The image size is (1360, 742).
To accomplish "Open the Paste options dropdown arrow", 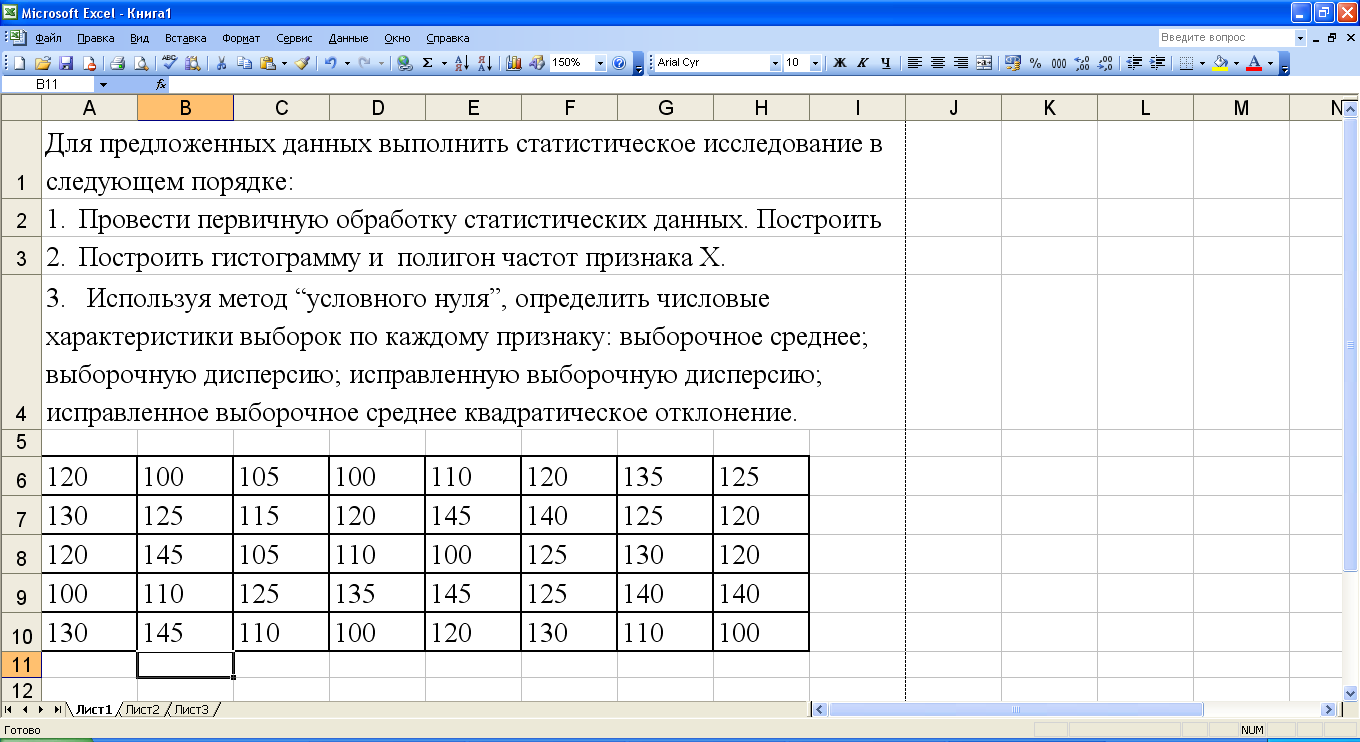I will point(284,63).
